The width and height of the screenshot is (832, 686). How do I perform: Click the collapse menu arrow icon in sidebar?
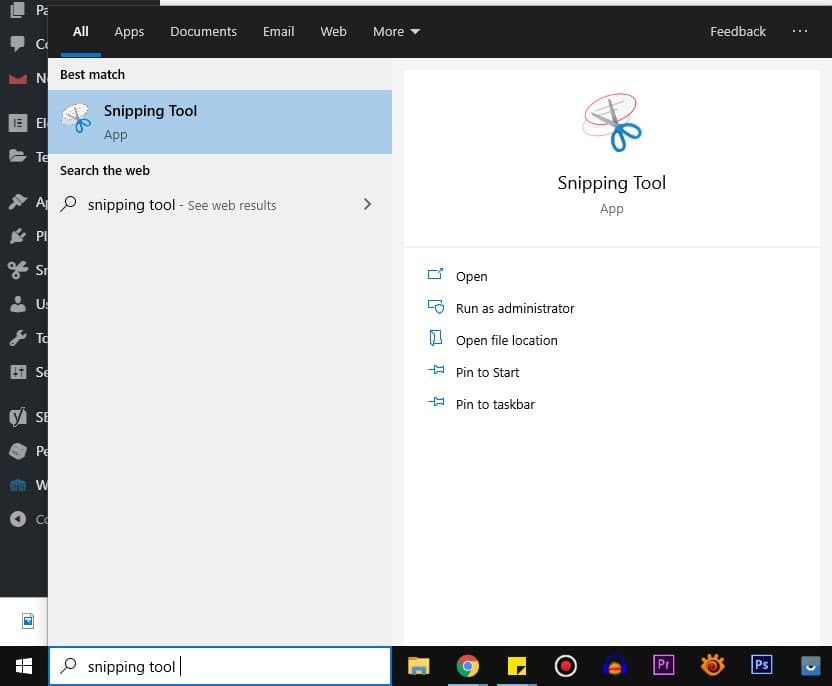[18, 519]
